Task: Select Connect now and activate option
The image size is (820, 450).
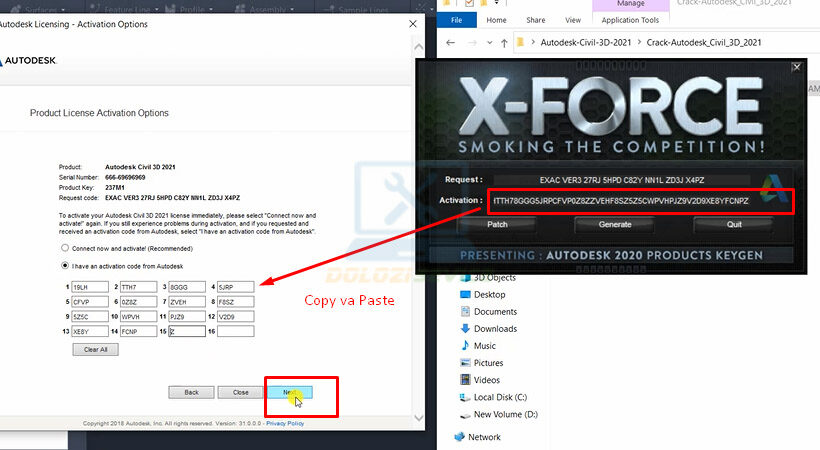Action: [66, 247]
